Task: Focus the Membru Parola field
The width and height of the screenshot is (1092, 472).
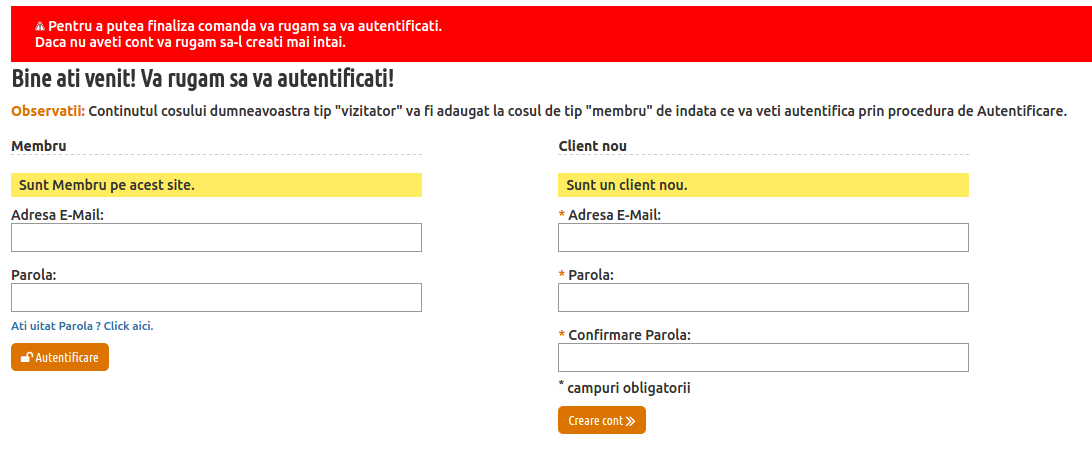Action: click(217, 297)
